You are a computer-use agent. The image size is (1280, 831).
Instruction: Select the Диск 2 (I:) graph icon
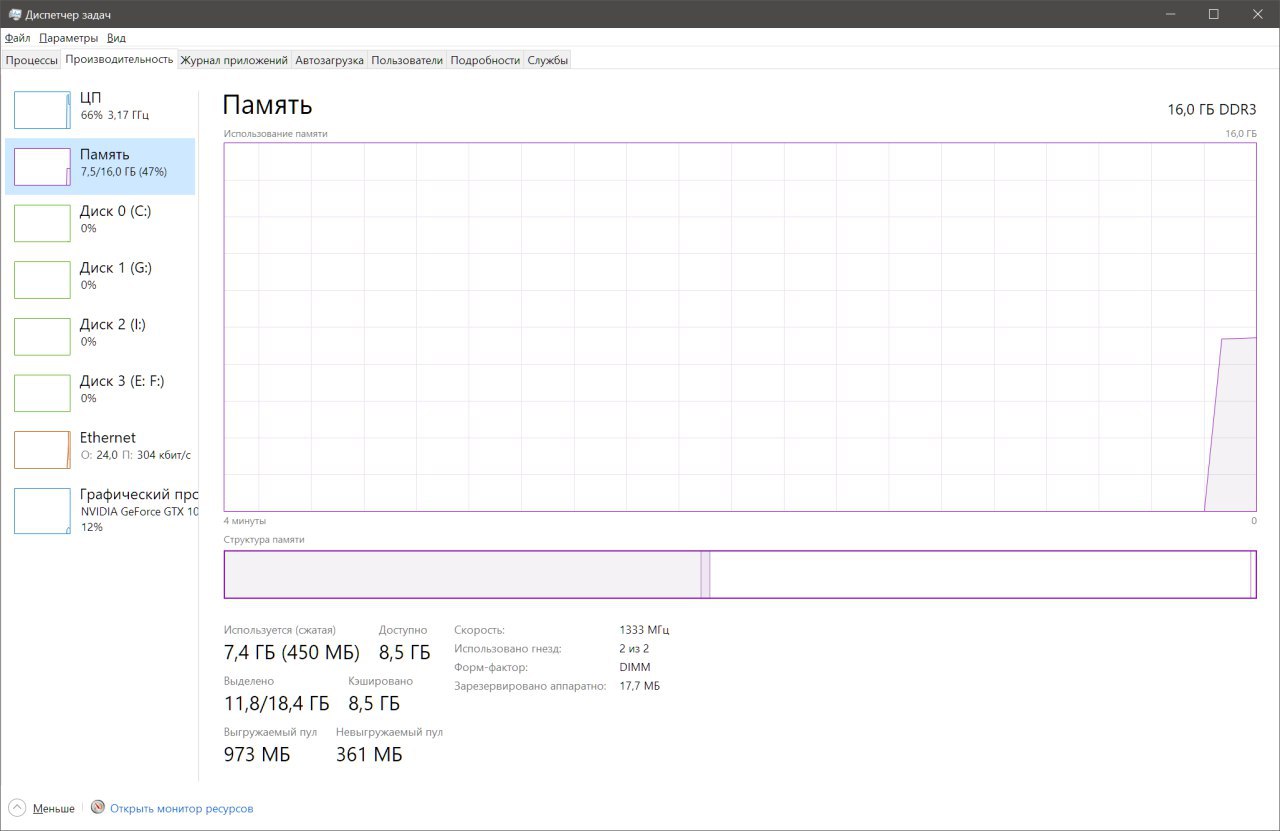(x=42, y=337)
